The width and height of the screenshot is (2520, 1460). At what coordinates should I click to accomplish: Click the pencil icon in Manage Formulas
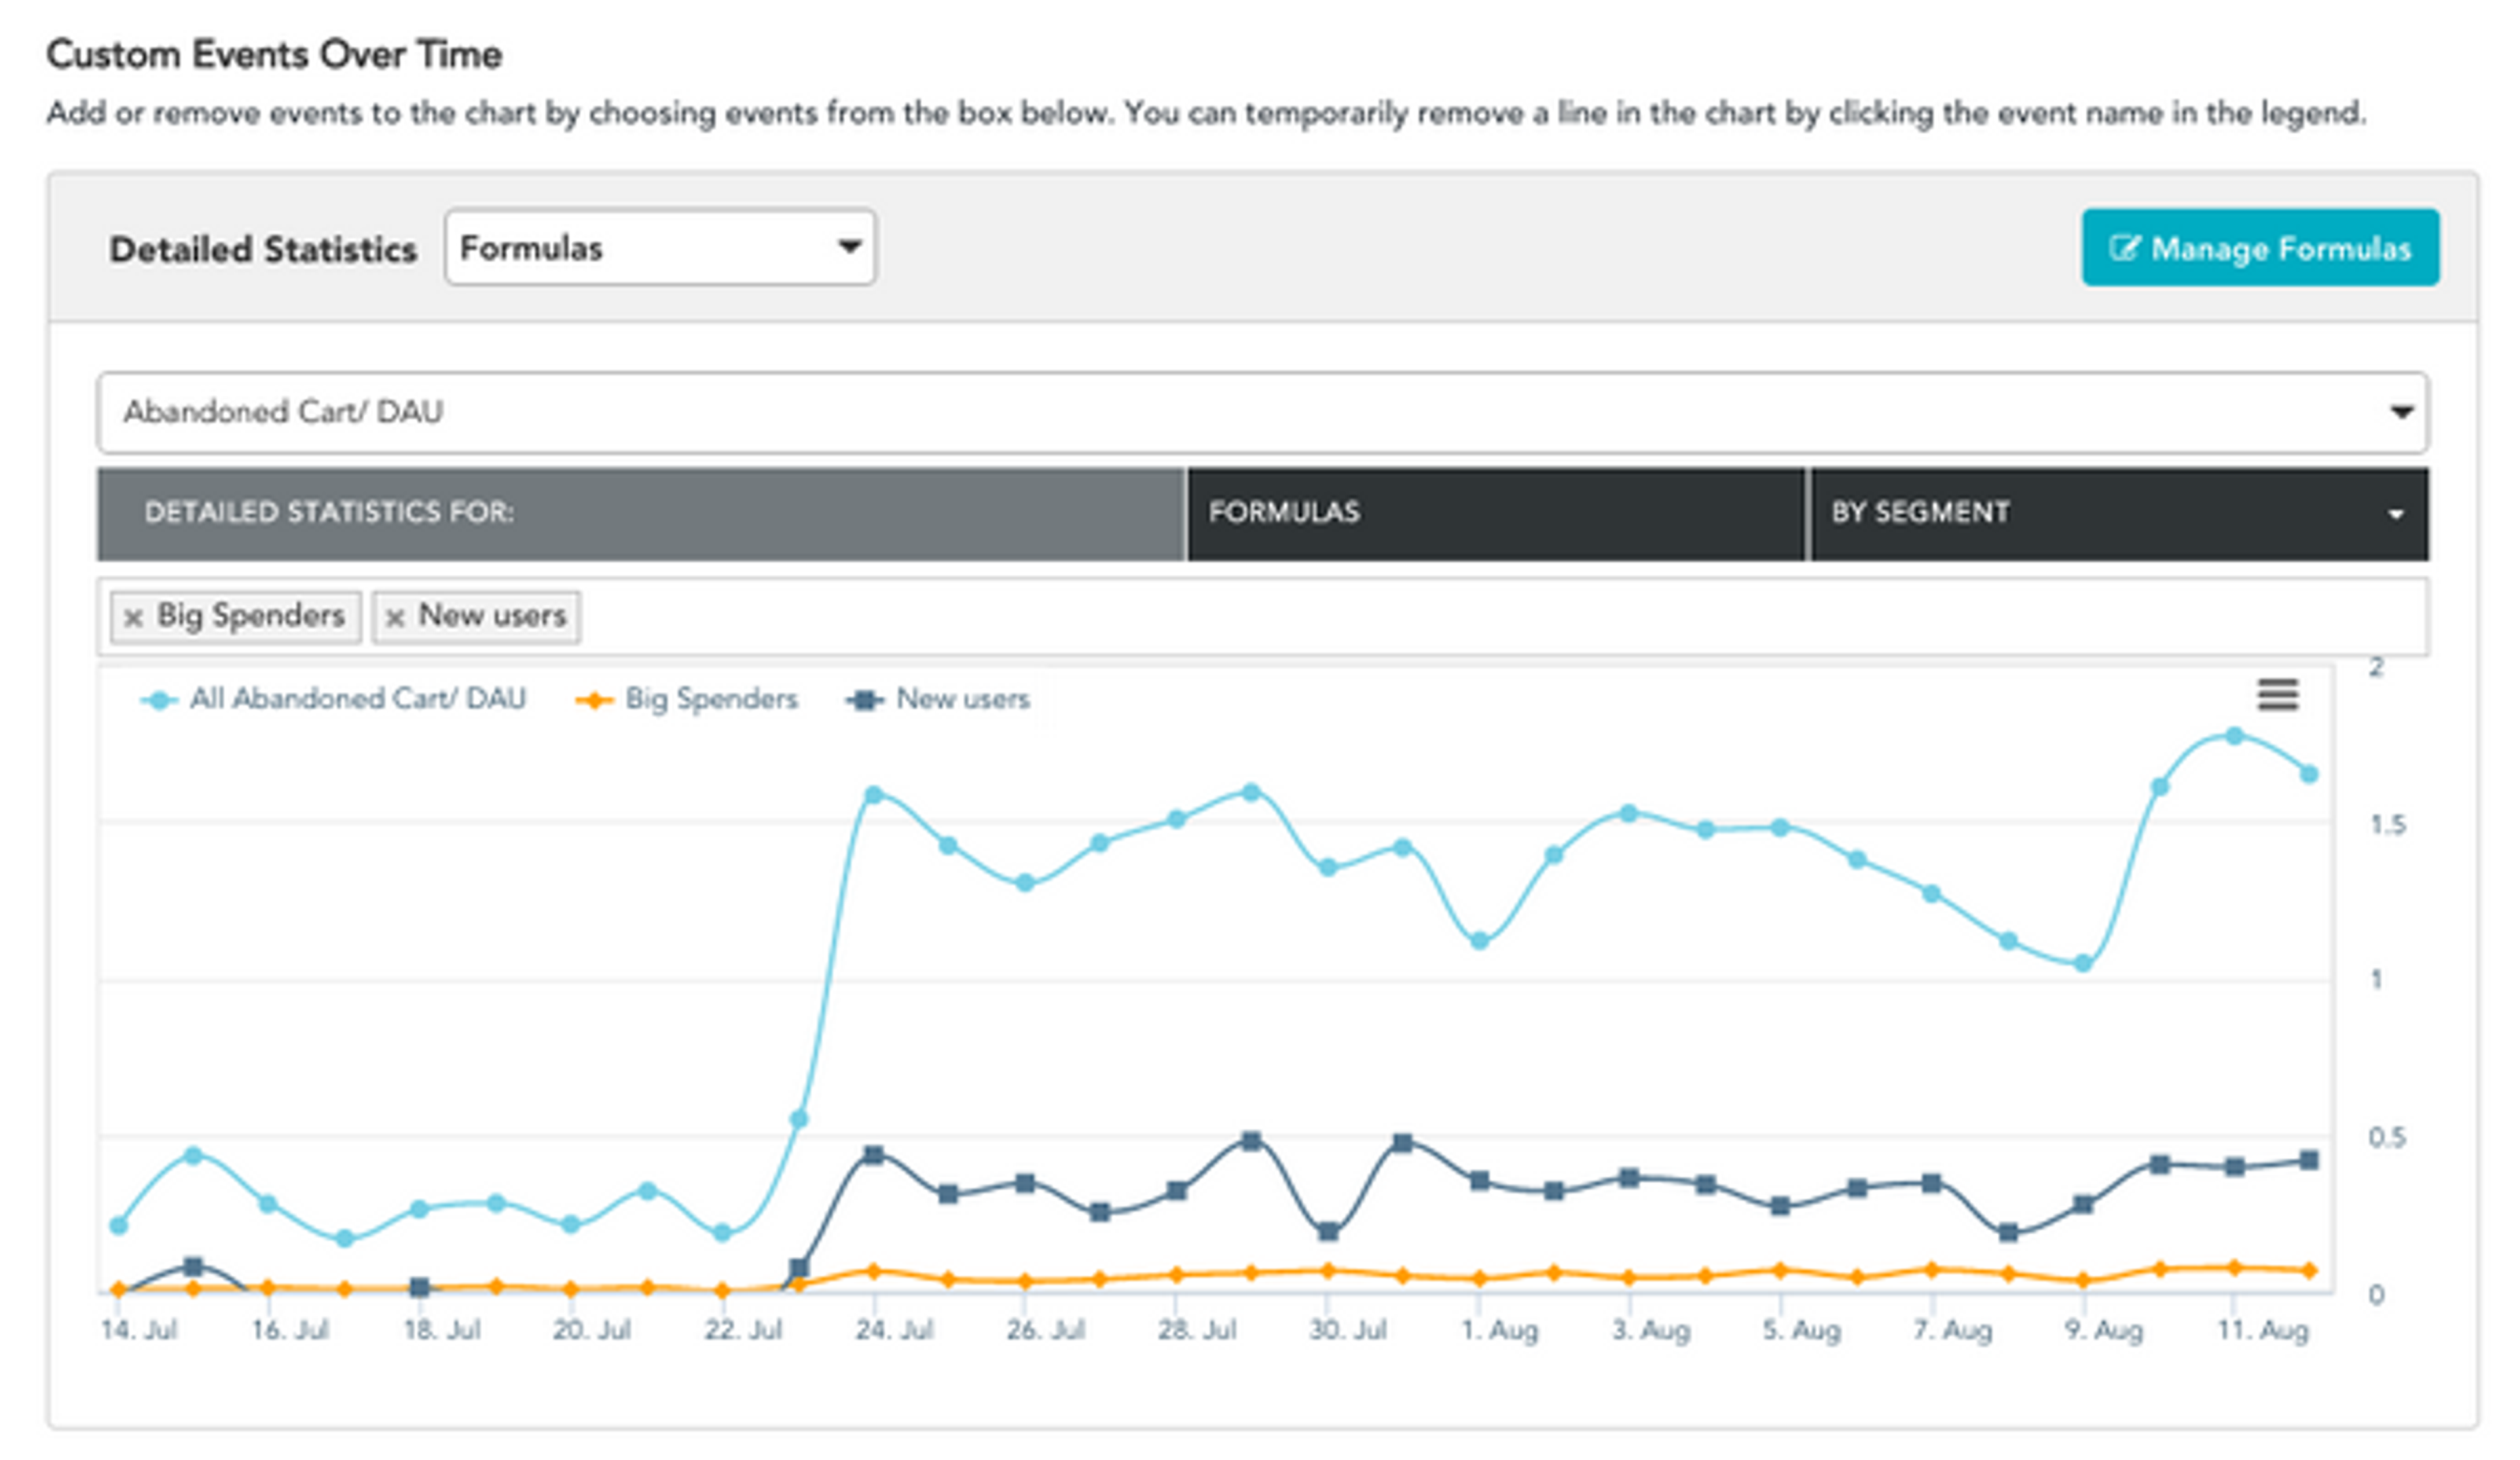(x=2124, y=247)
